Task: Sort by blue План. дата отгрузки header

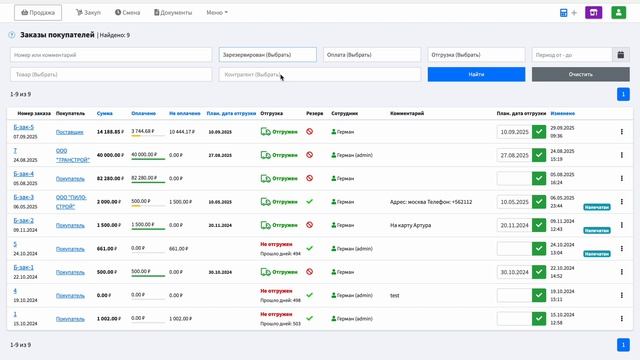Action: (231, 113)
